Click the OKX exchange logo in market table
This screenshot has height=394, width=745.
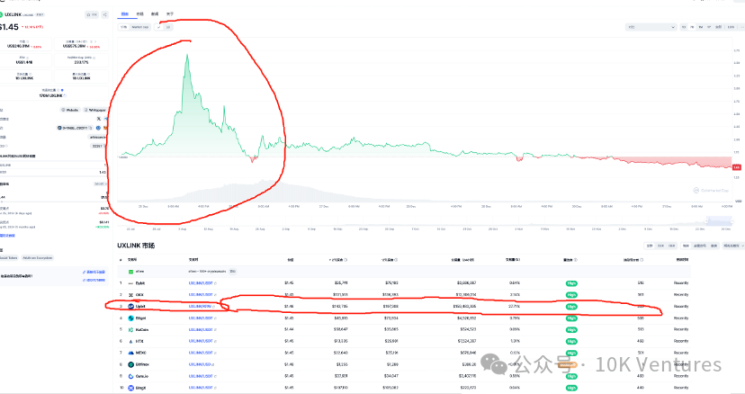coord(131,295)
